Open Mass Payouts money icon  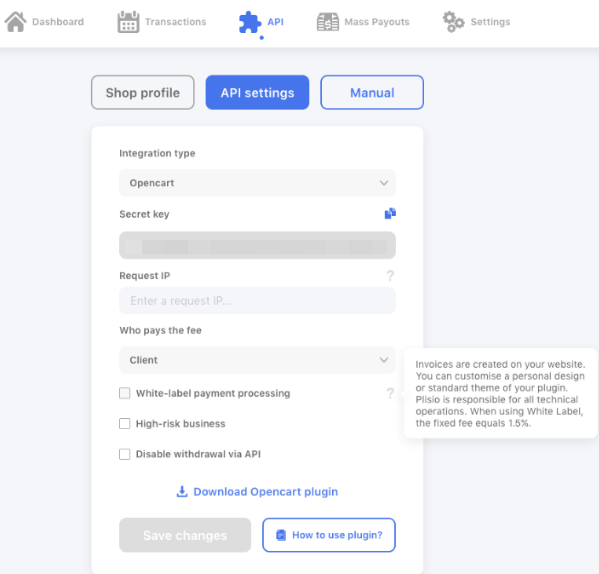click(328, 22)
